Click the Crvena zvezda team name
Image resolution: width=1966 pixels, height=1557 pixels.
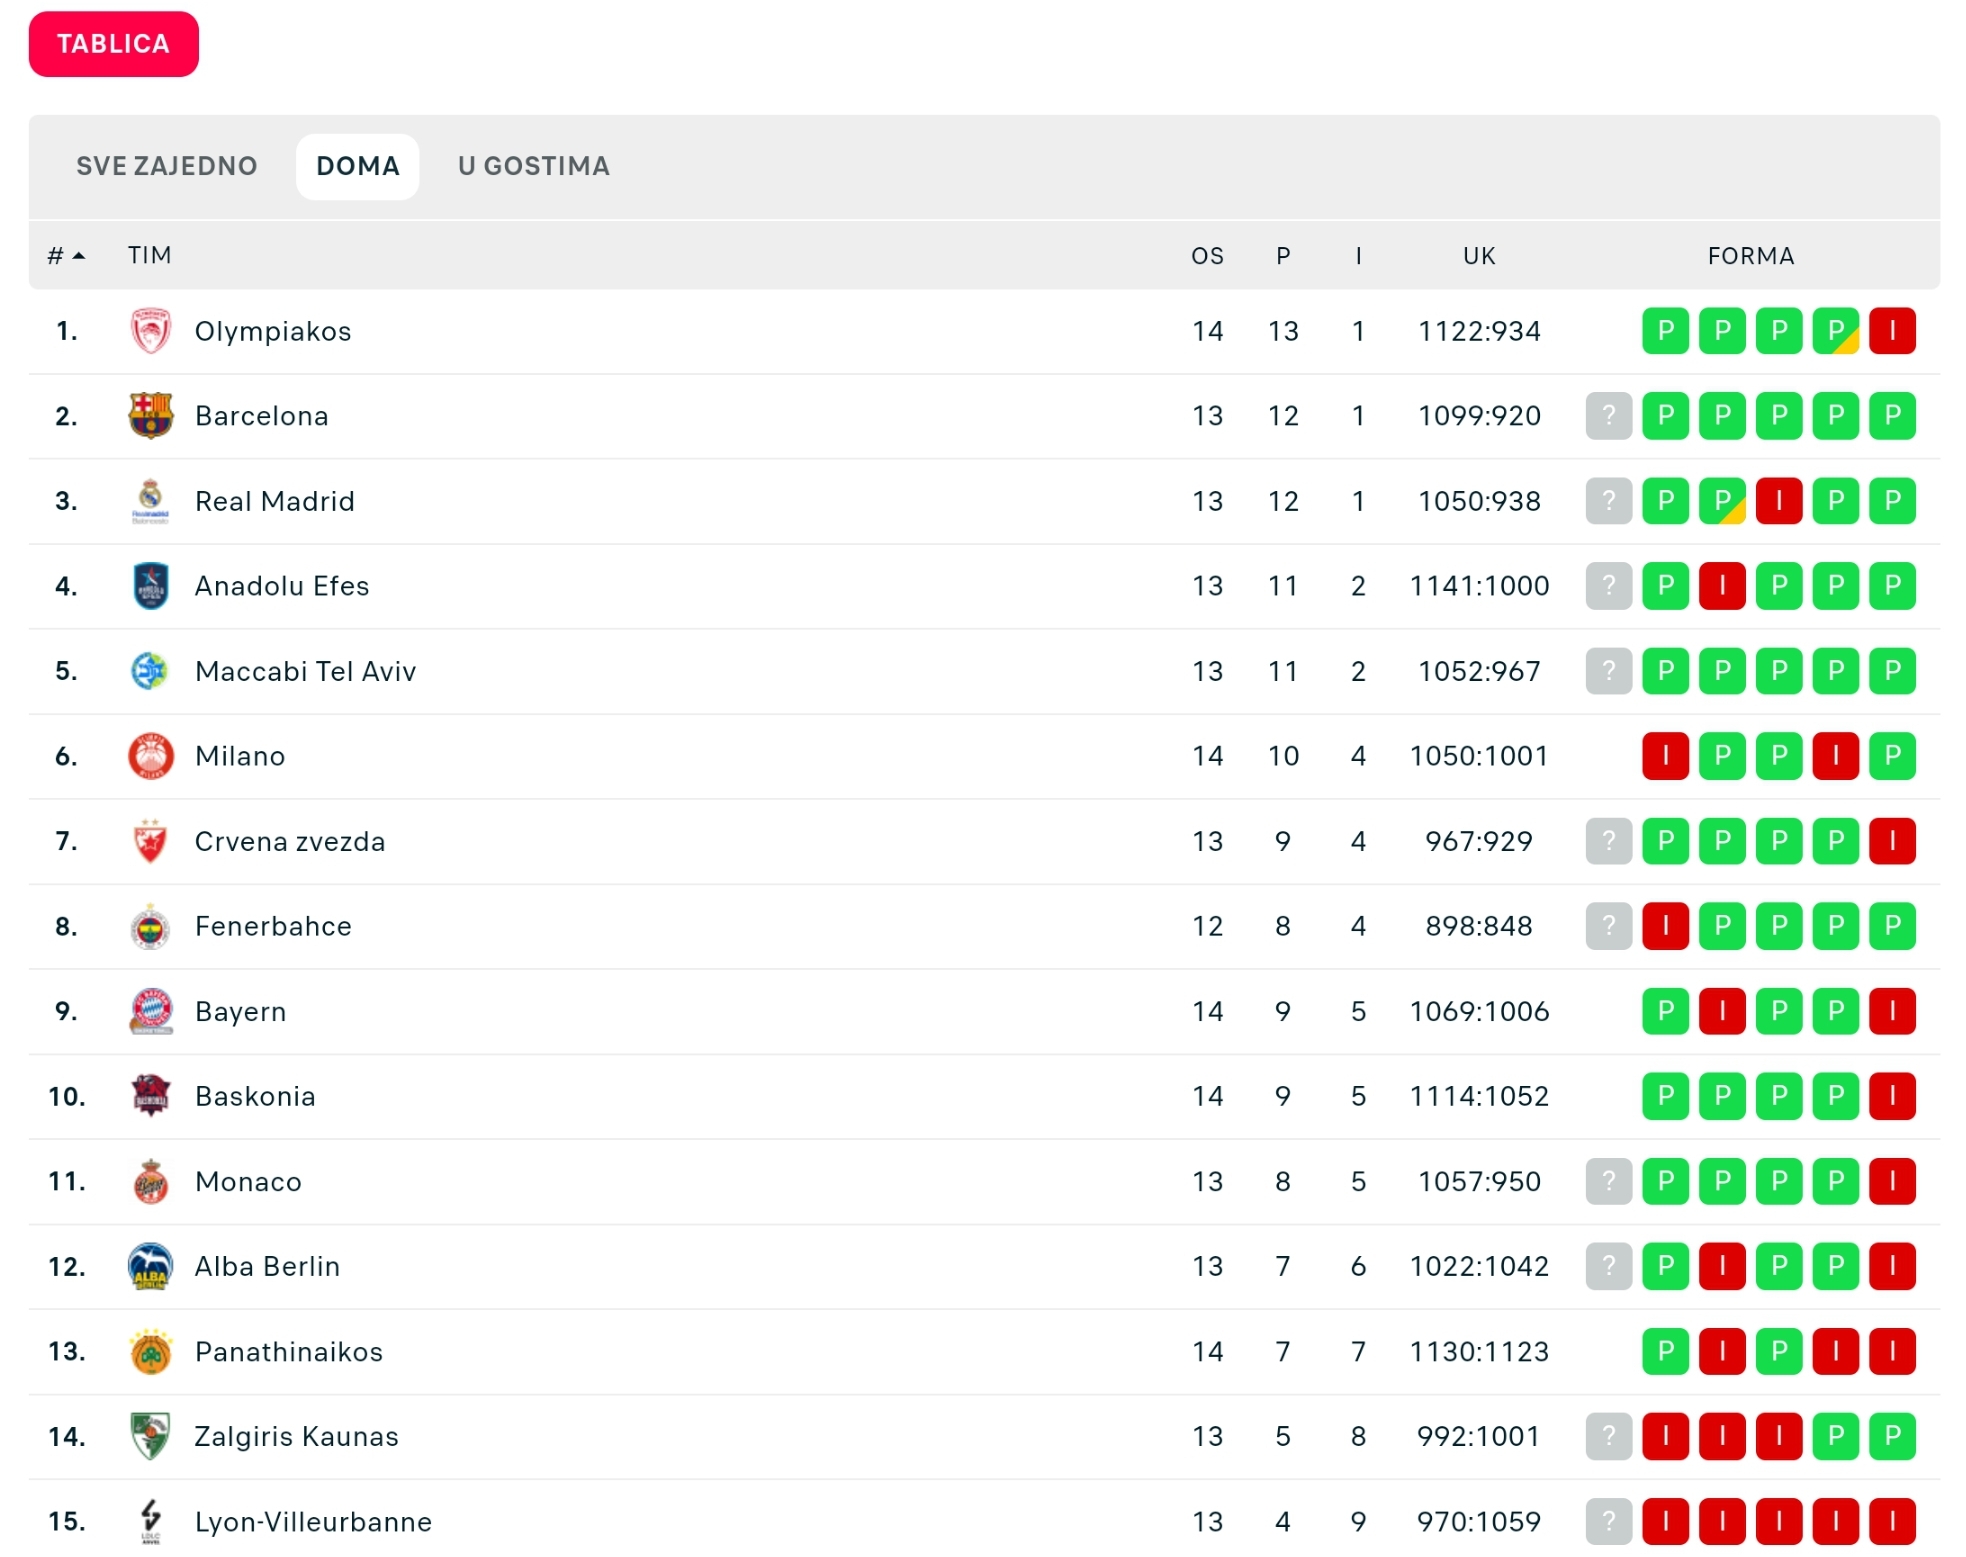(x=290, y=841)
